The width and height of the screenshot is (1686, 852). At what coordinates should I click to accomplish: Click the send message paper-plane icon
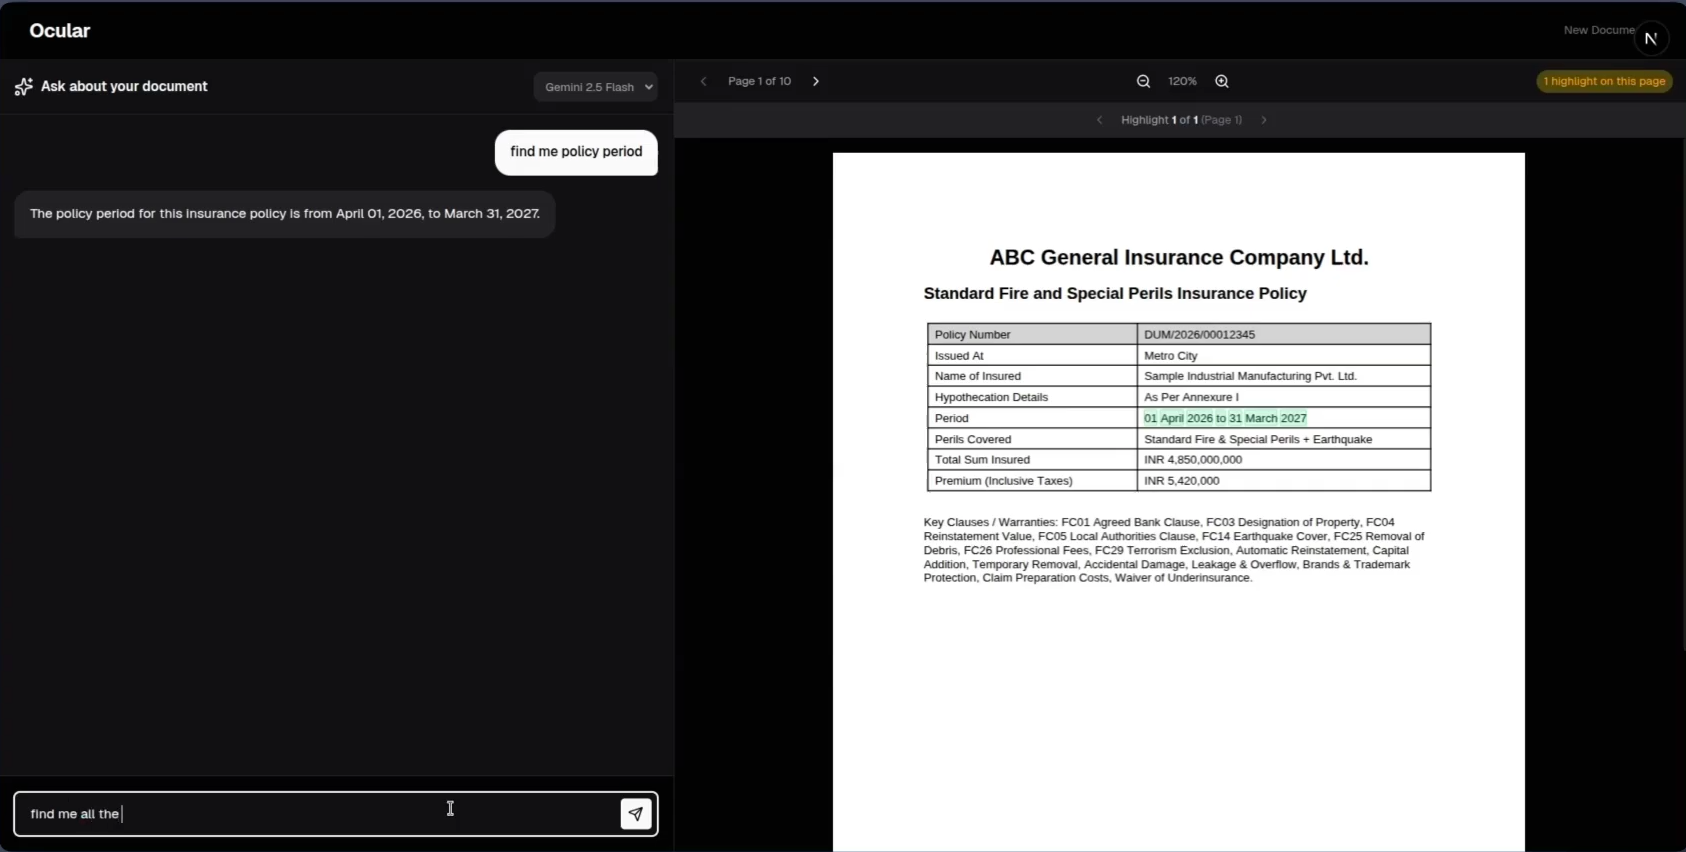pyautogui.click(x=636, y=814)
